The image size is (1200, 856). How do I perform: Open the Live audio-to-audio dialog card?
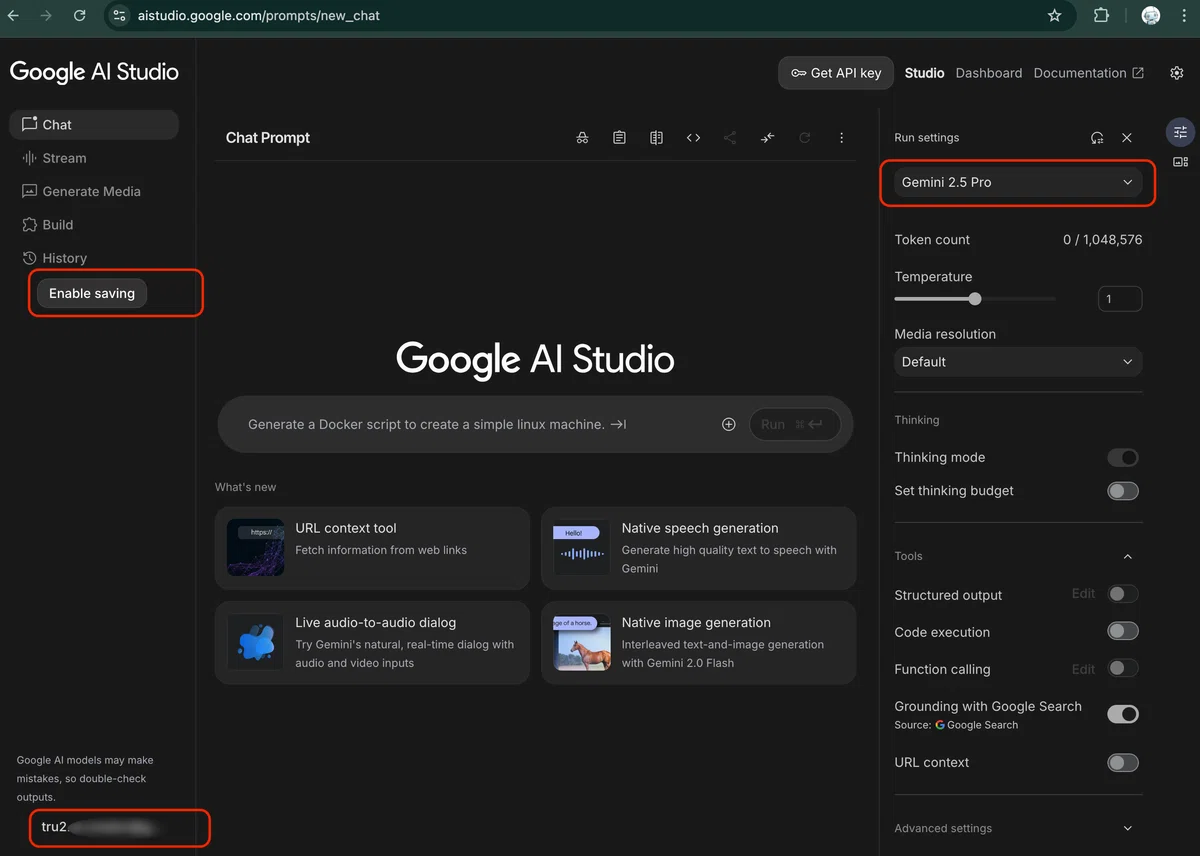[x=372, y=642]
